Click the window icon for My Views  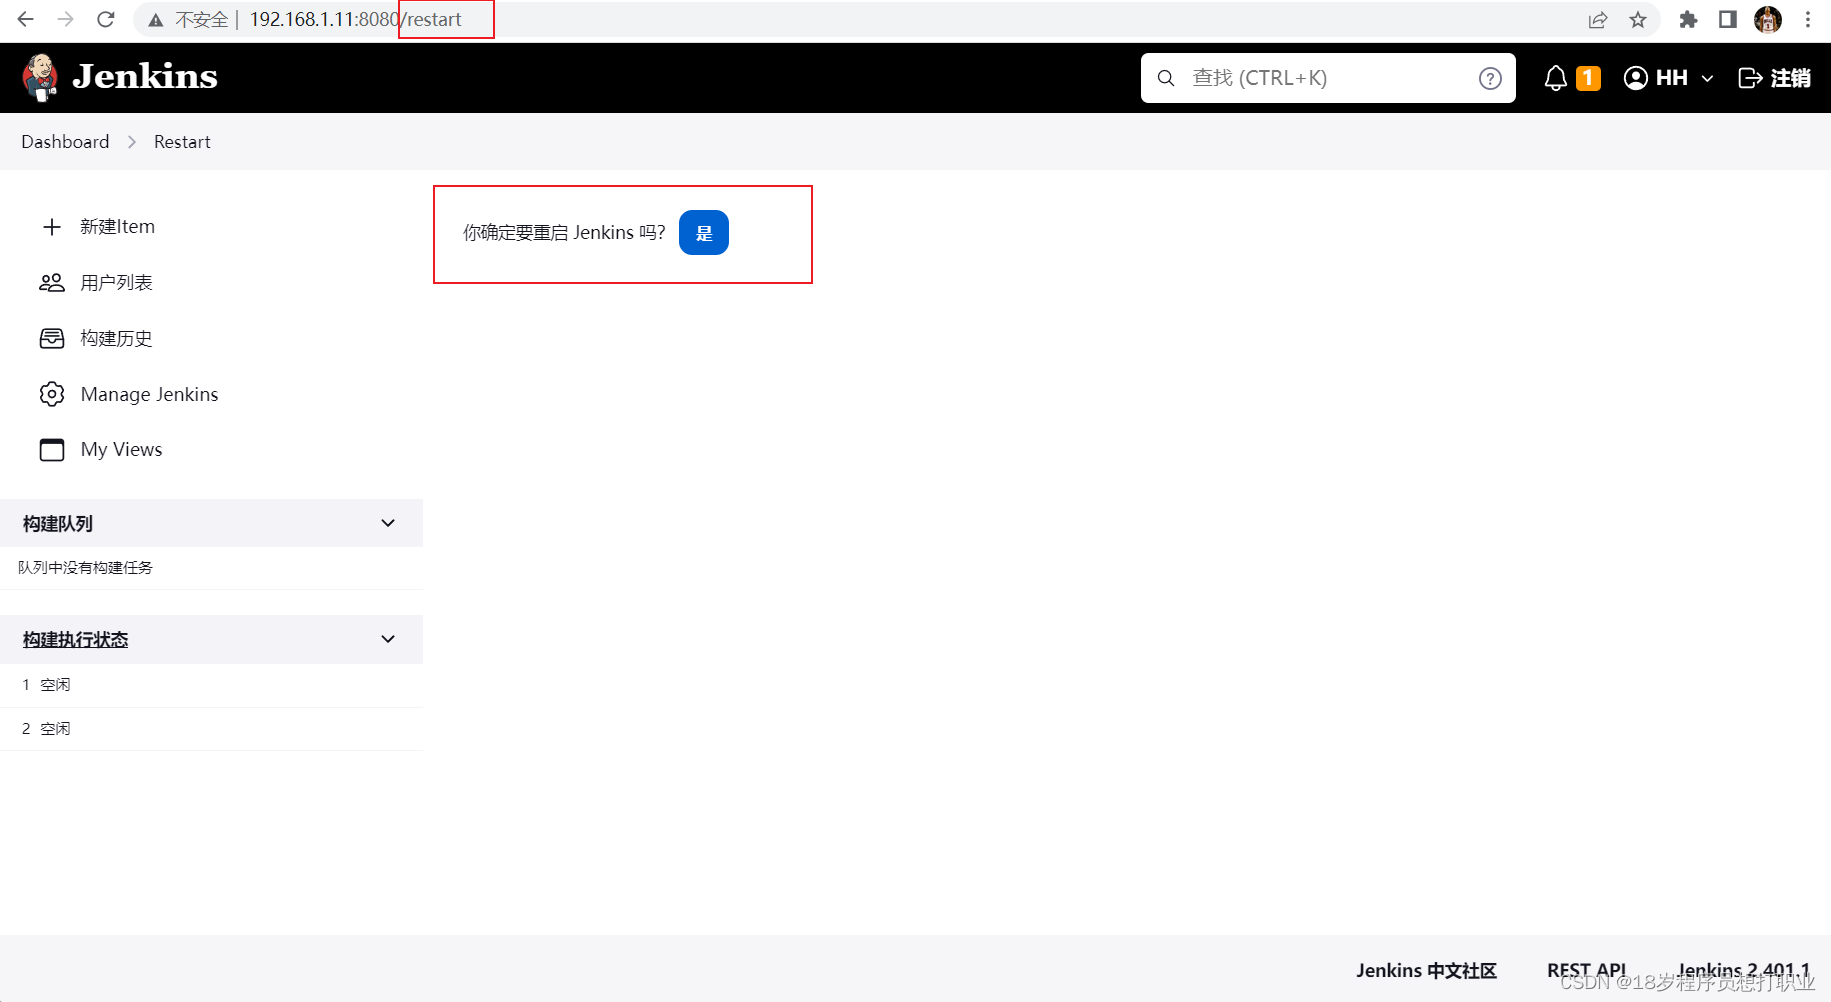(x=52, y=450)
